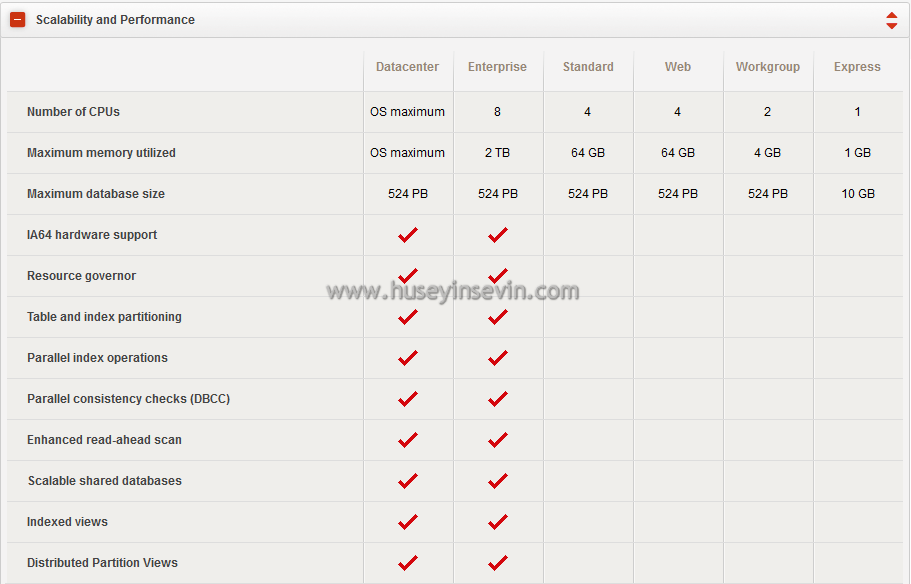Select the Datacenter column header

pyautogui.click(x=407, y=67)
